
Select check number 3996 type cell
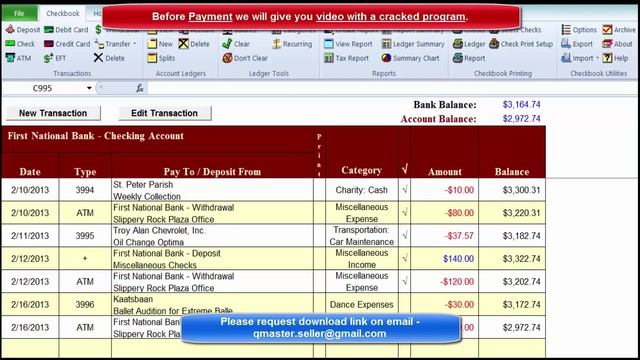(x=85, y=304)
